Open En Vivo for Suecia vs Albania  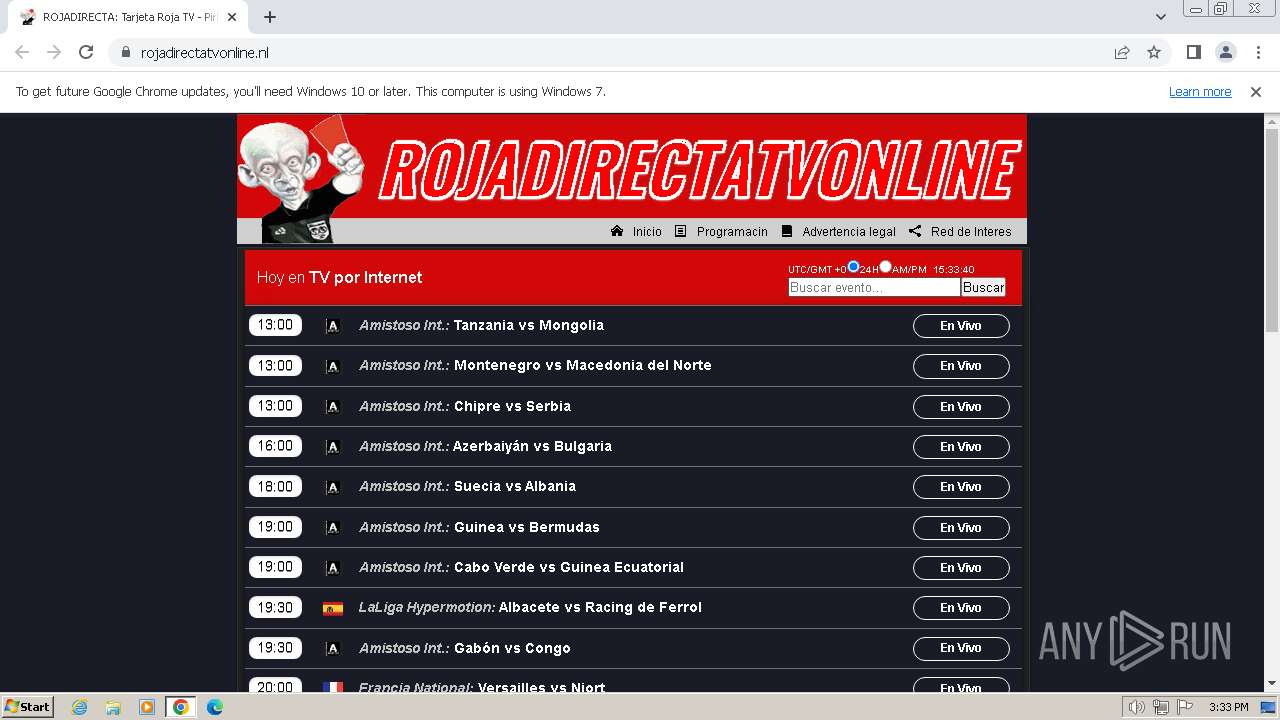point(961,487)
